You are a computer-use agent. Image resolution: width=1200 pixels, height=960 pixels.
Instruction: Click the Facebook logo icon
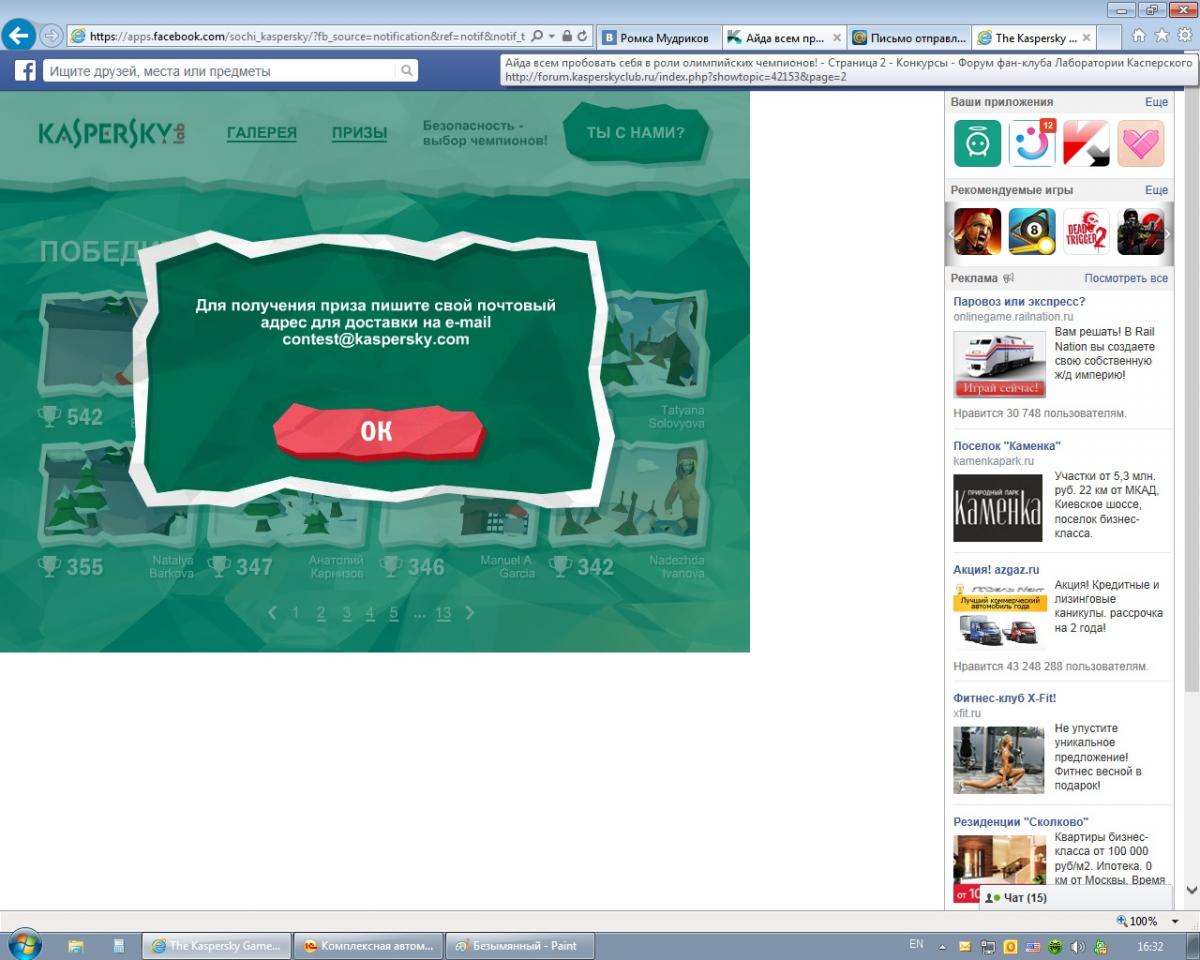(25, 71)
